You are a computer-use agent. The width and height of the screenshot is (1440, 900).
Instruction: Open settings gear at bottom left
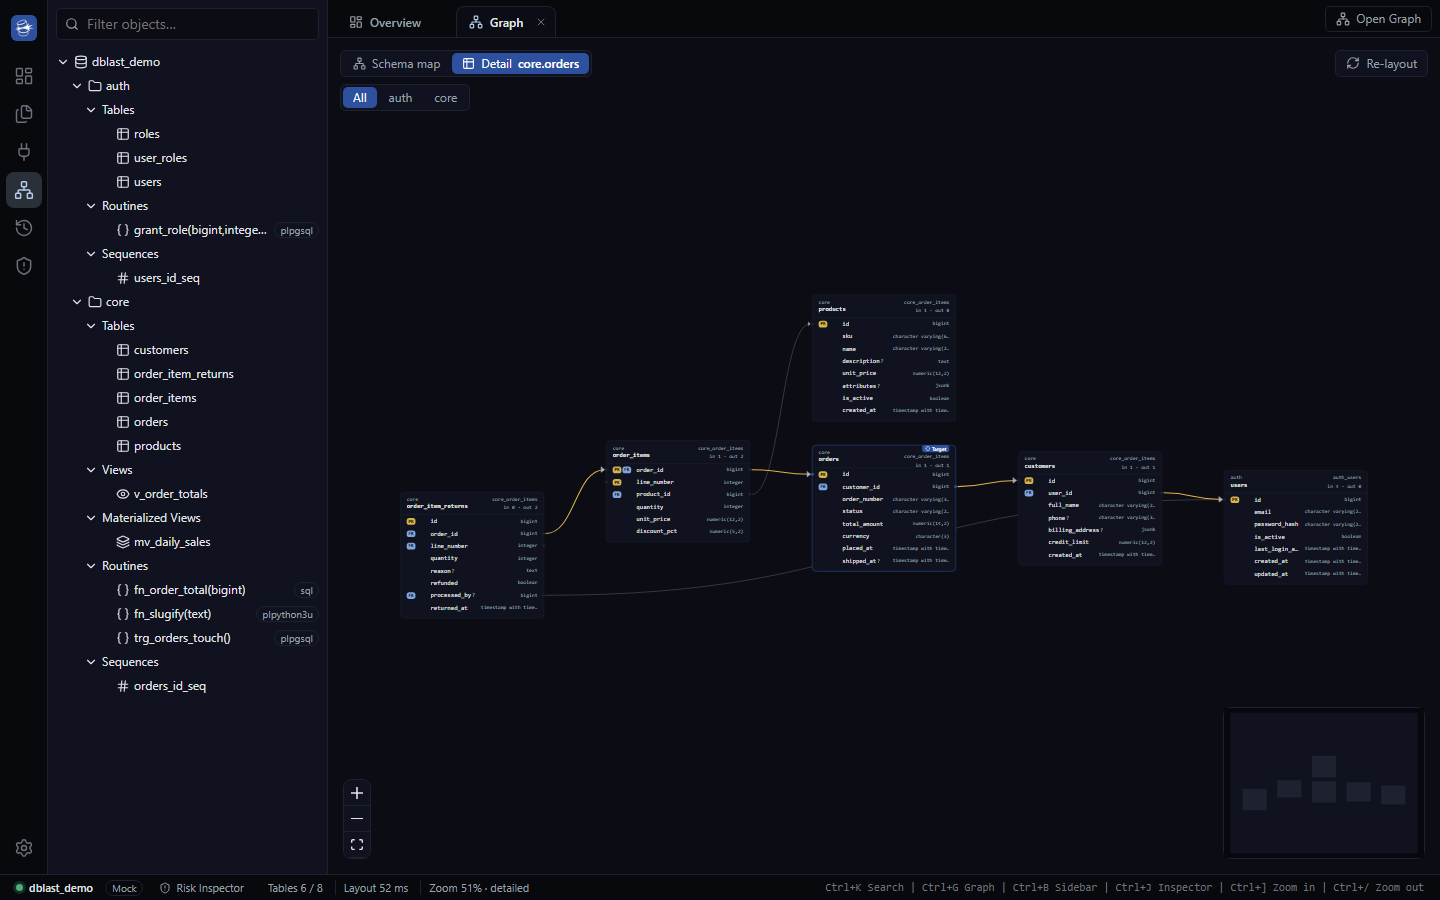coord(24,848)
